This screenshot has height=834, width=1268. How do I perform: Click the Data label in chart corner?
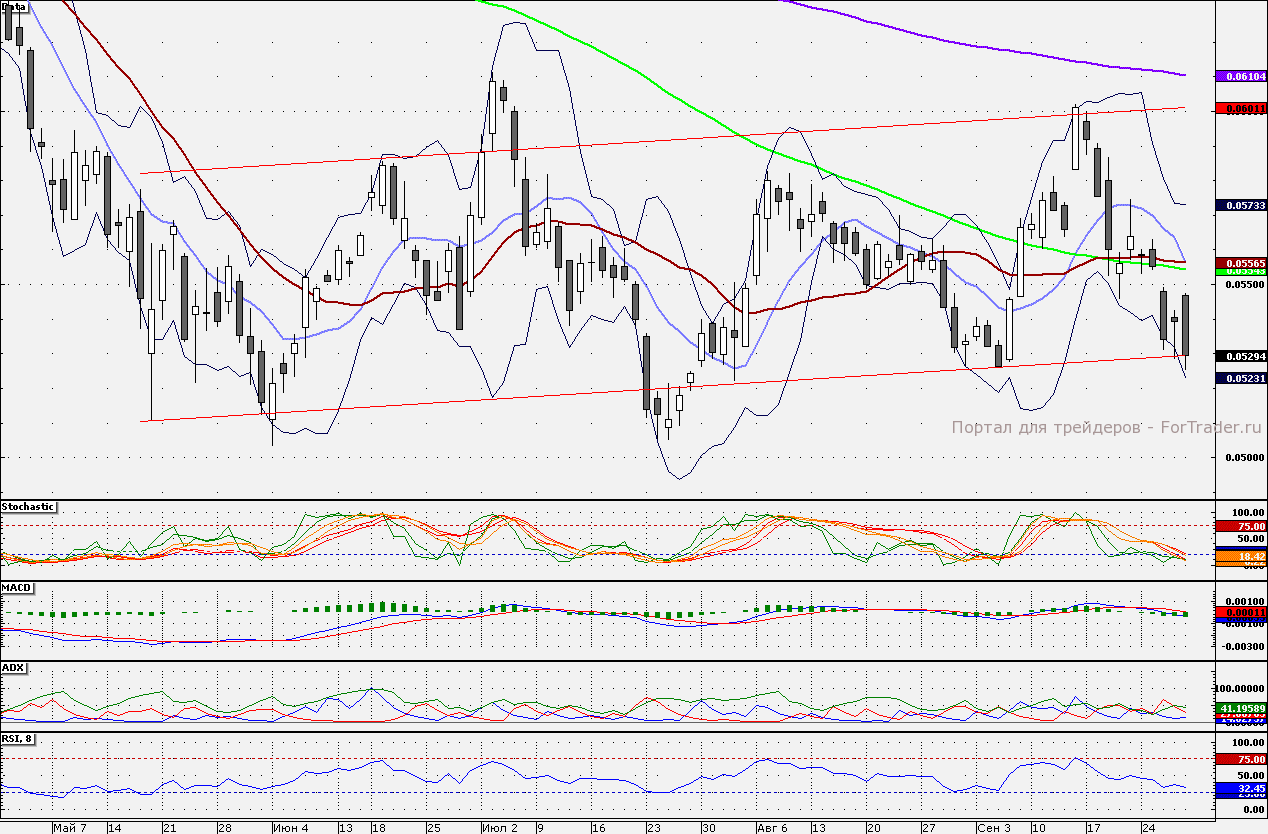[14, 7]
